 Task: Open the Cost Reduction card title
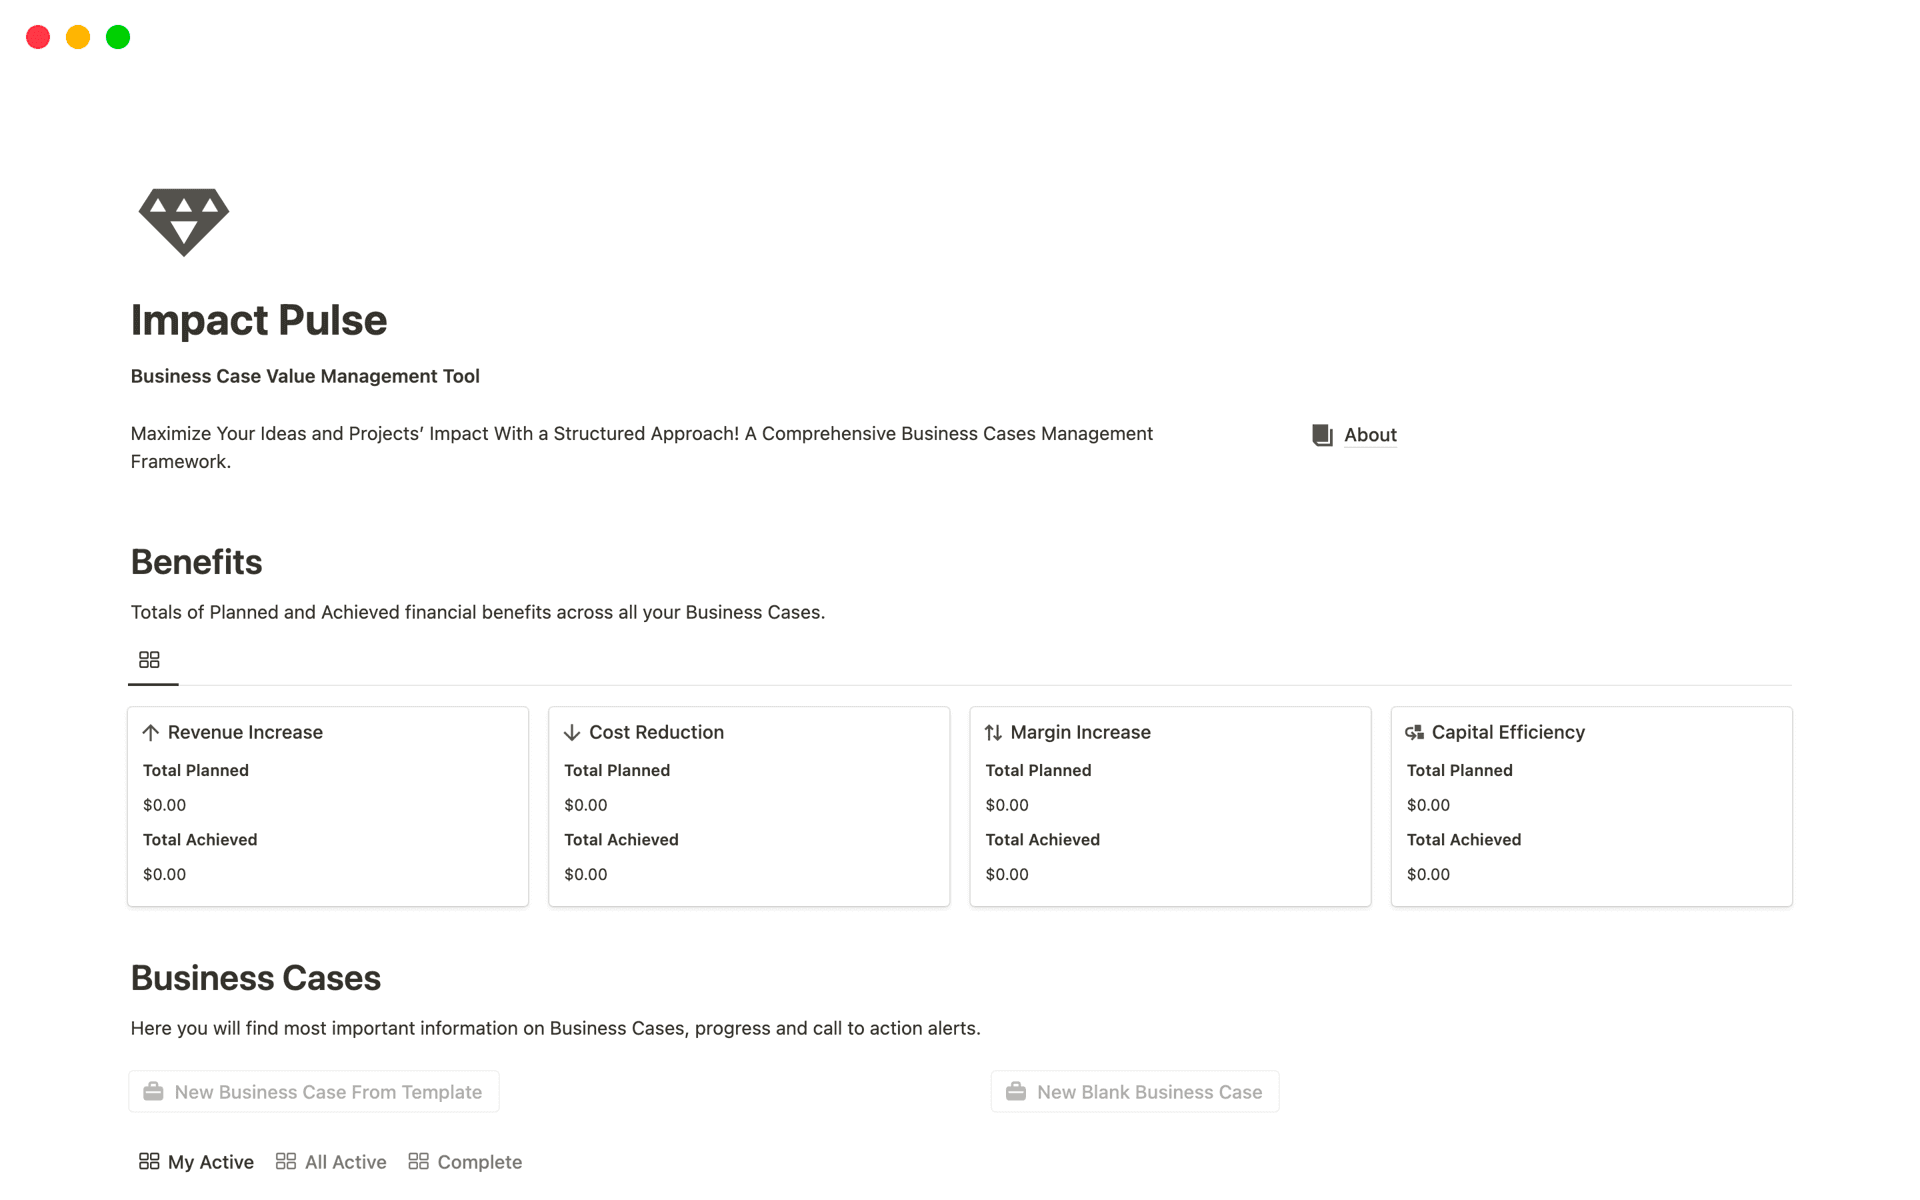click(656, 733)
